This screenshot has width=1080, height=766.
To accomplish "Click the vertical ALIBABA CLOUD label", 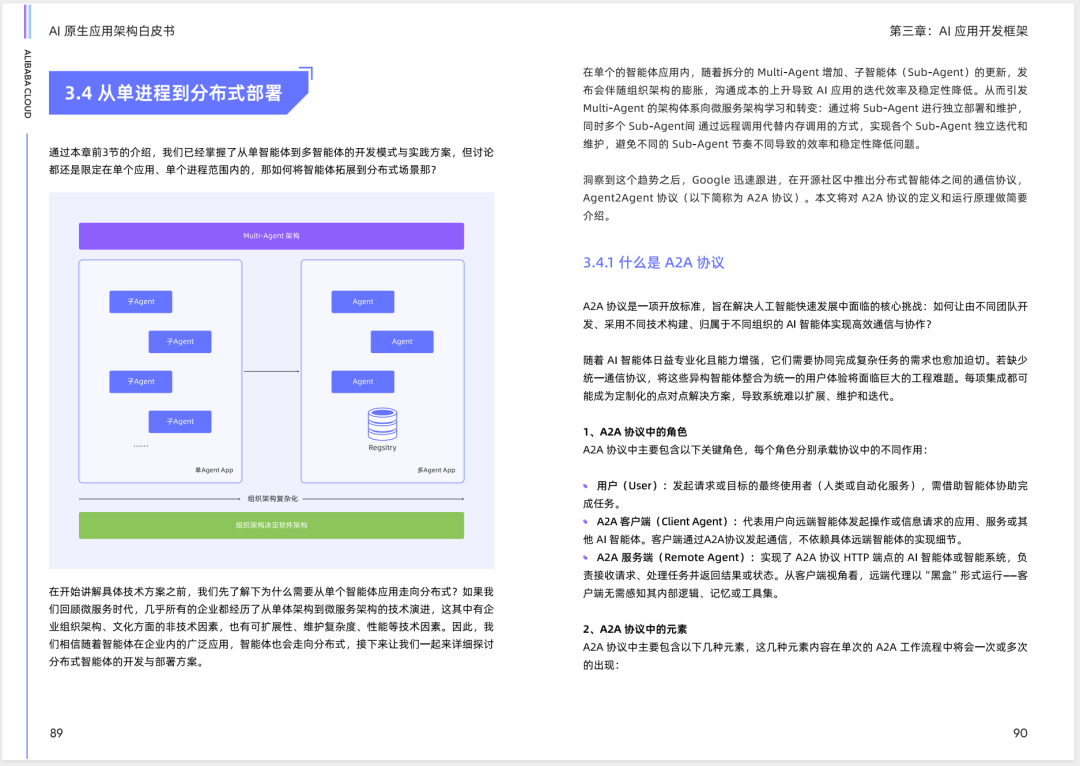I will [x=28, y=84].
